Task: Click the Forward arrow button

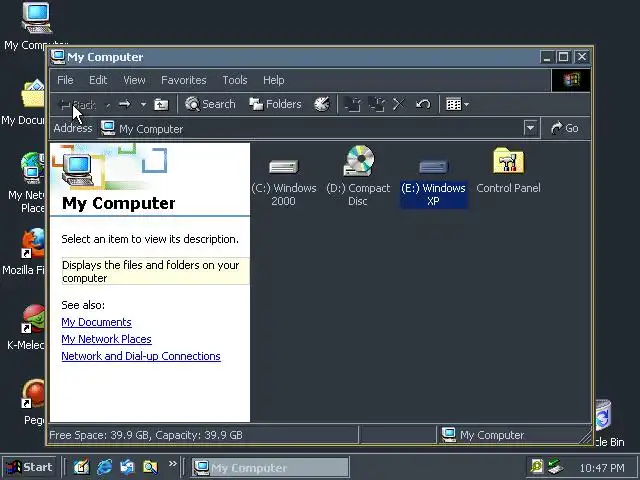Action: point(124,104)
